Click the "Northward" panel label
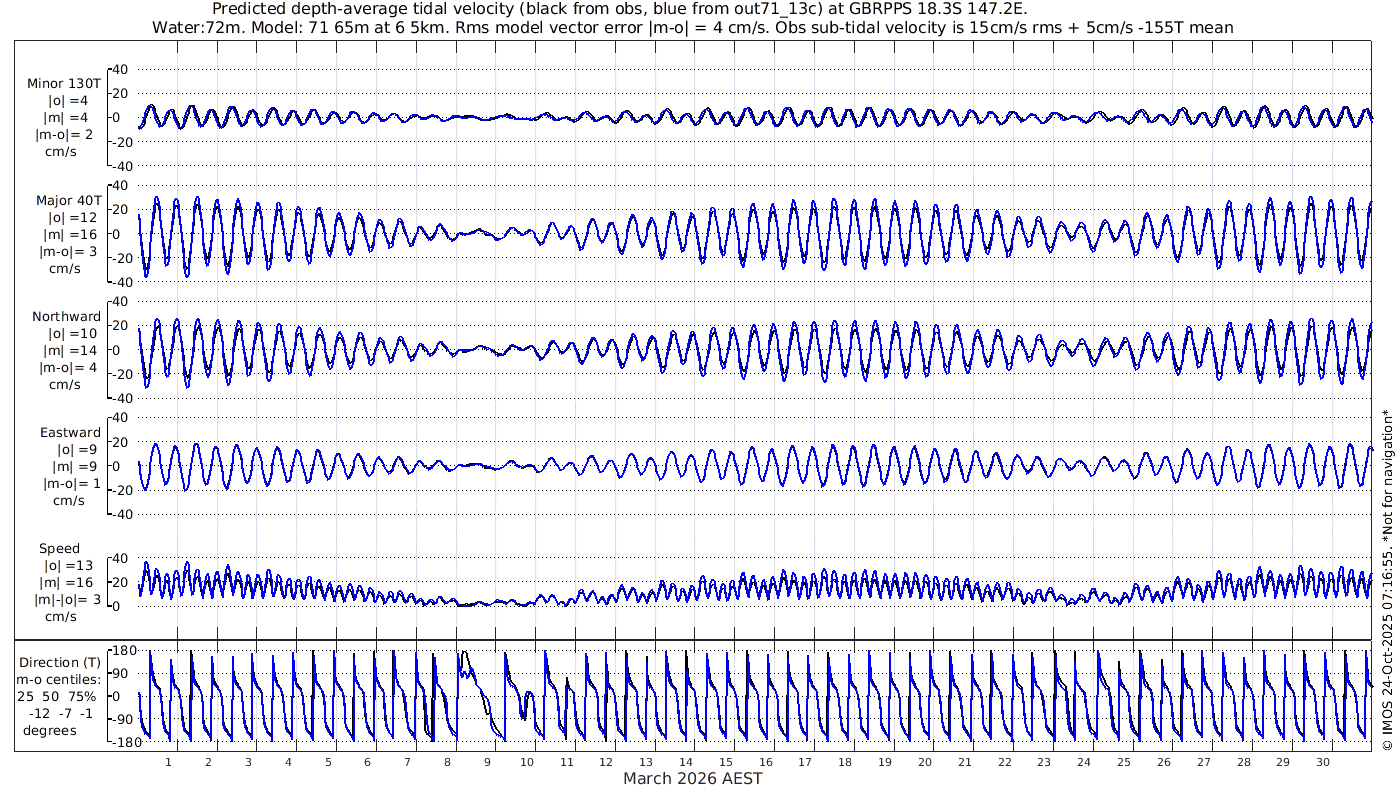The height and width of the screenshot is (800, 1400). click(x=66, y=317)
